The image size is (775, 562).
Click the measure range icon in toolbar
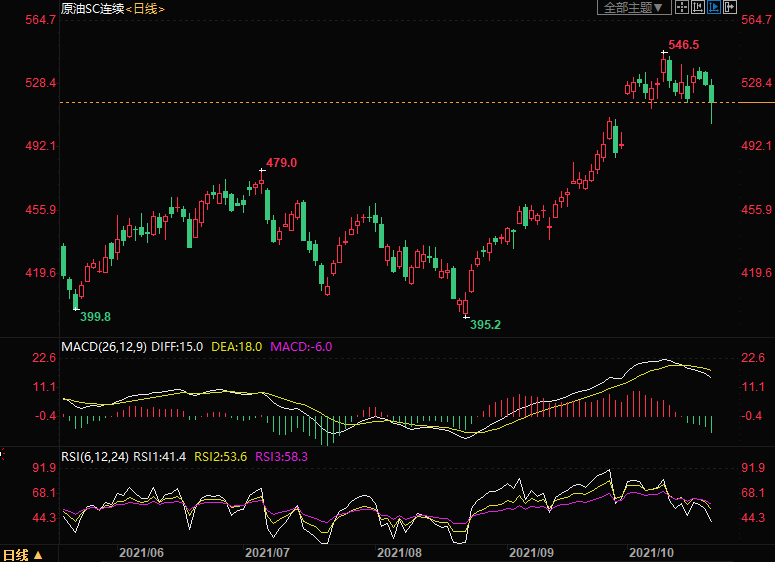tap(697, 8)
